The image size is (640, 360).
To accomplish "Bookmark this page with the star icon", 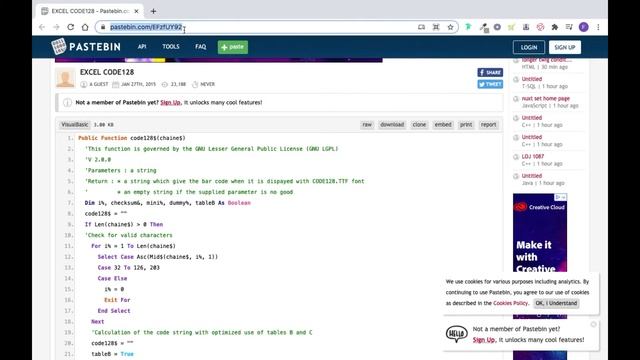I will 450,27.
